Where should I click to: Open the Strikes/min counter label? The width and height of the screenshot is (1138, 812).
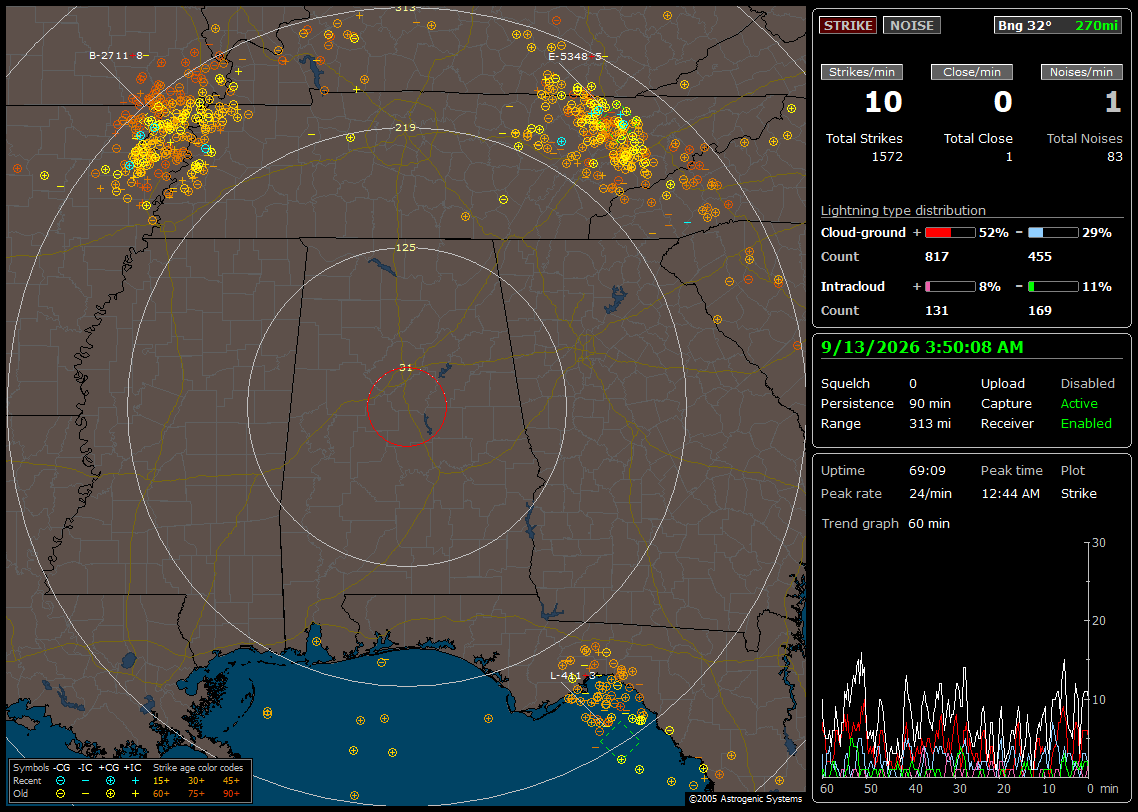861,72
